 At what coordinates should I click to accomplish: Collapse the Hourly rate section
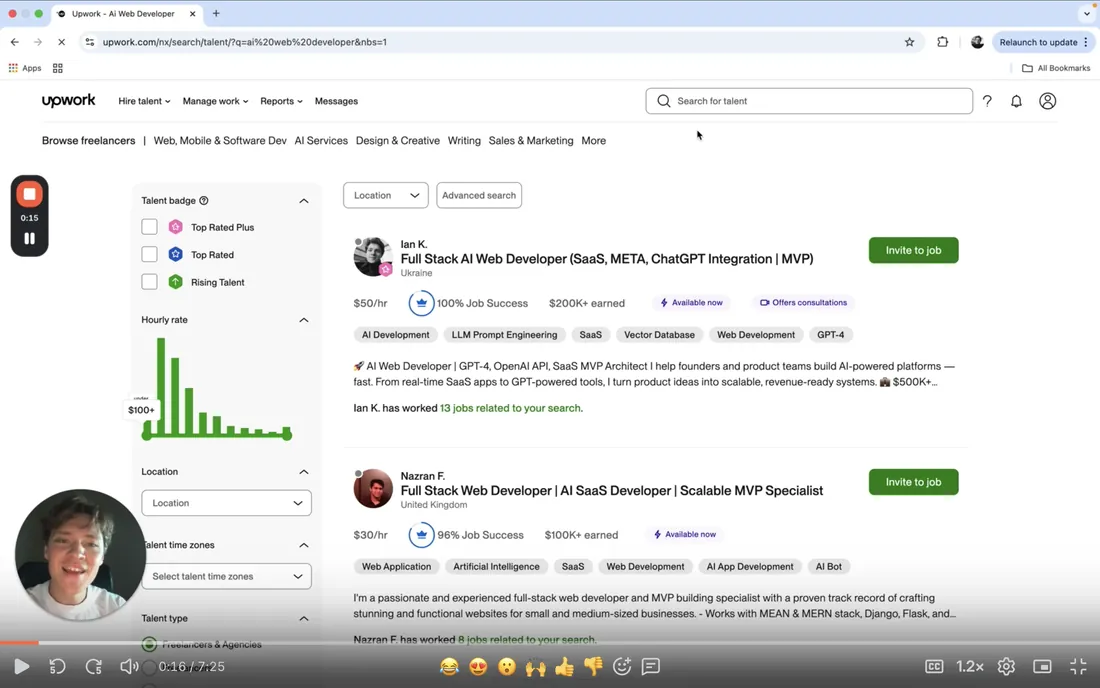(304, 320)
